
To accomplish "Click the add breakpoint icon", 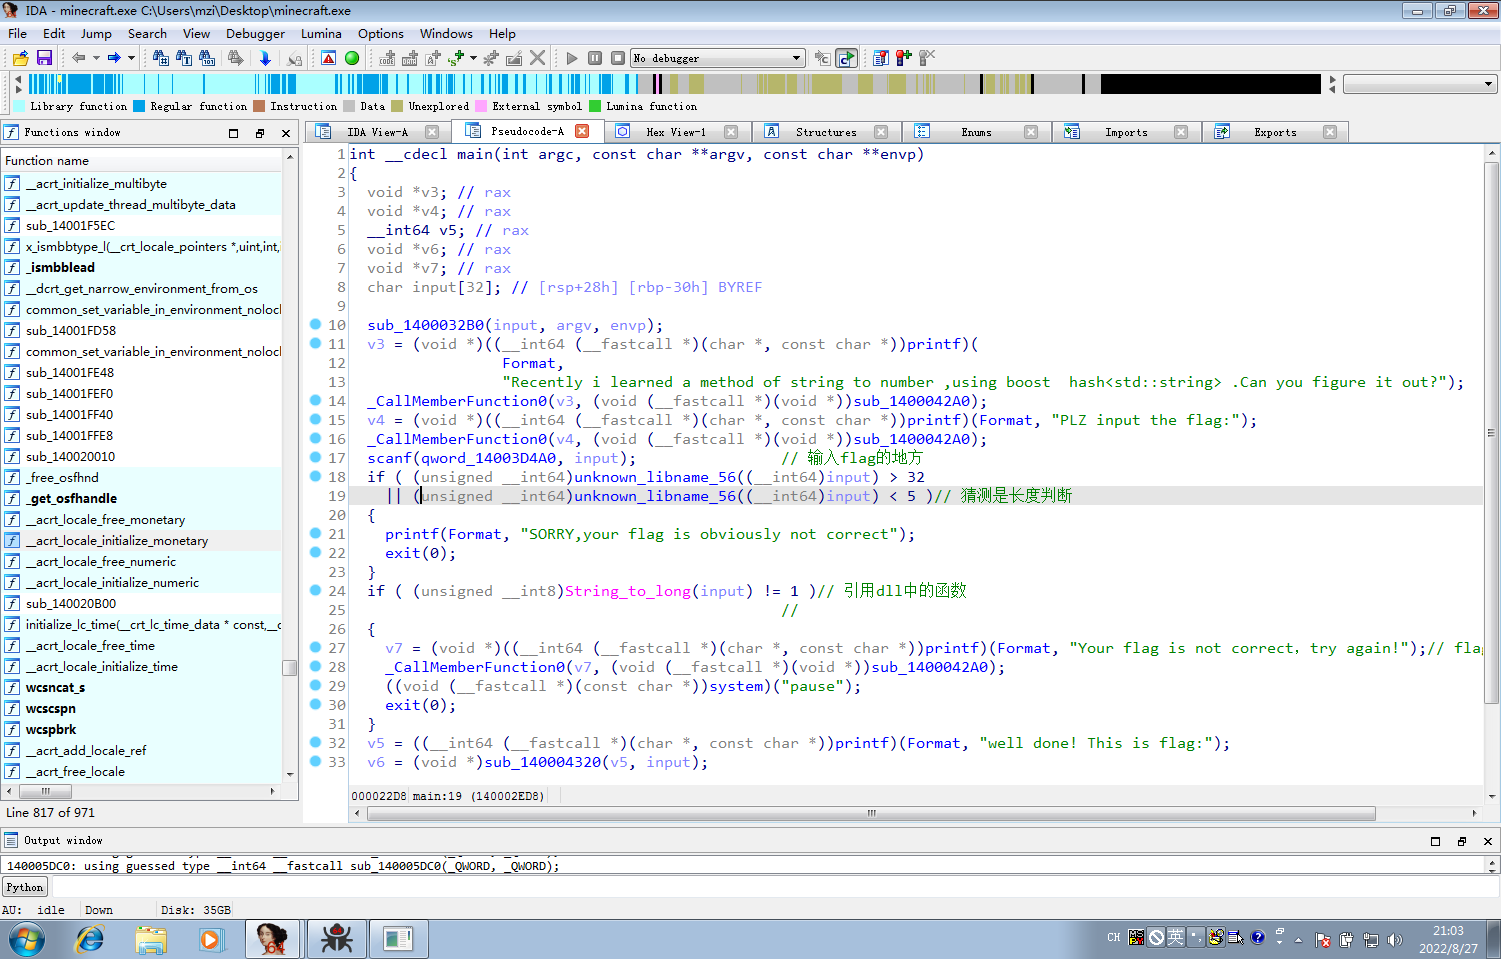I will [904, 58].
